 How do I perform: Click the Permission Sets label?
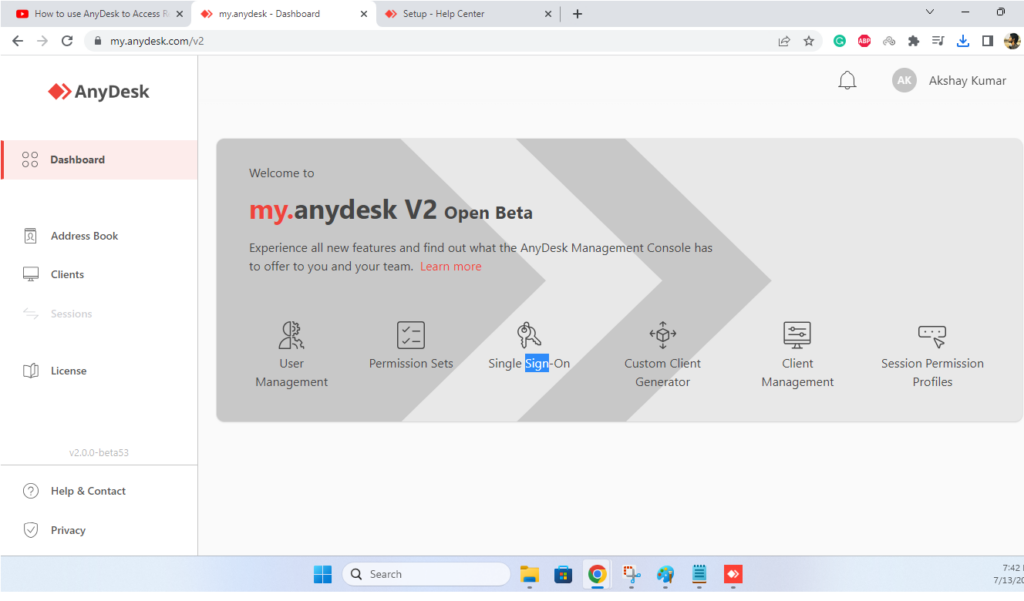click(x=411, y=363)
